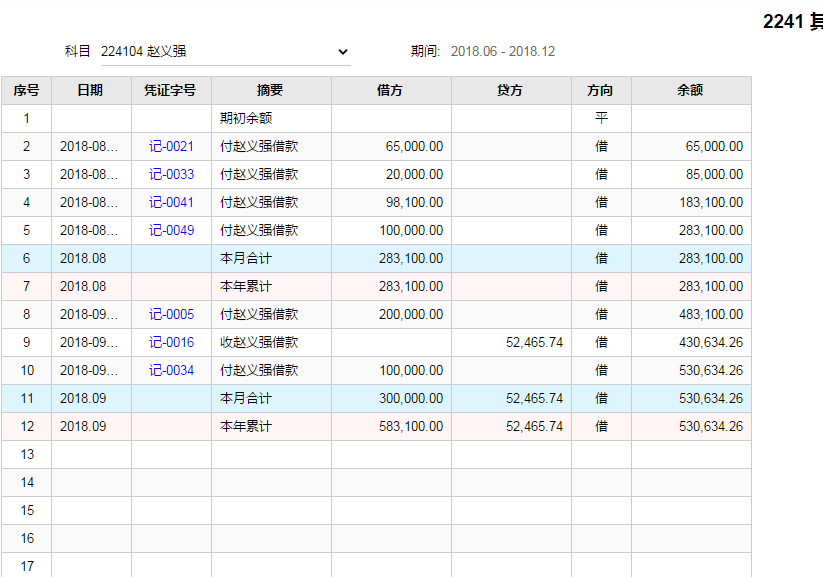
Task: Open voucher link 记-0034
Action: tap(171, 370)
